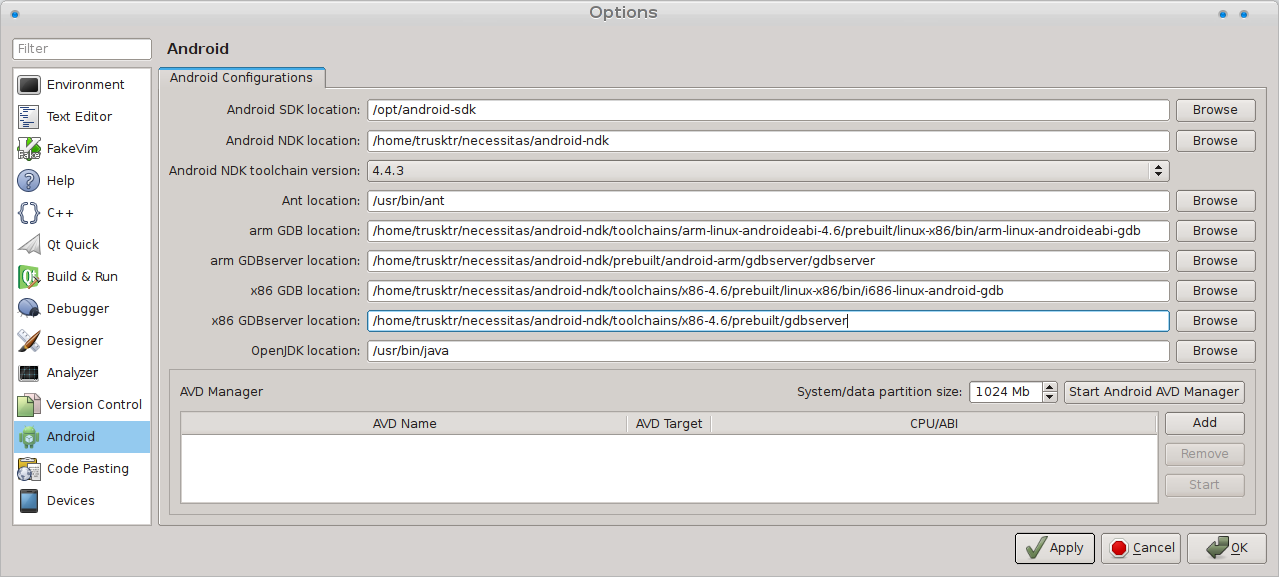Select Code Pasting in the category list

[x=87, y=469]
